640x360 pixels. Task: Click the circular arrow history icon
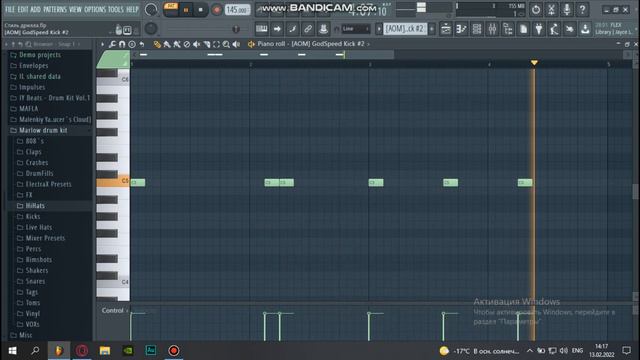pos(536,9)
